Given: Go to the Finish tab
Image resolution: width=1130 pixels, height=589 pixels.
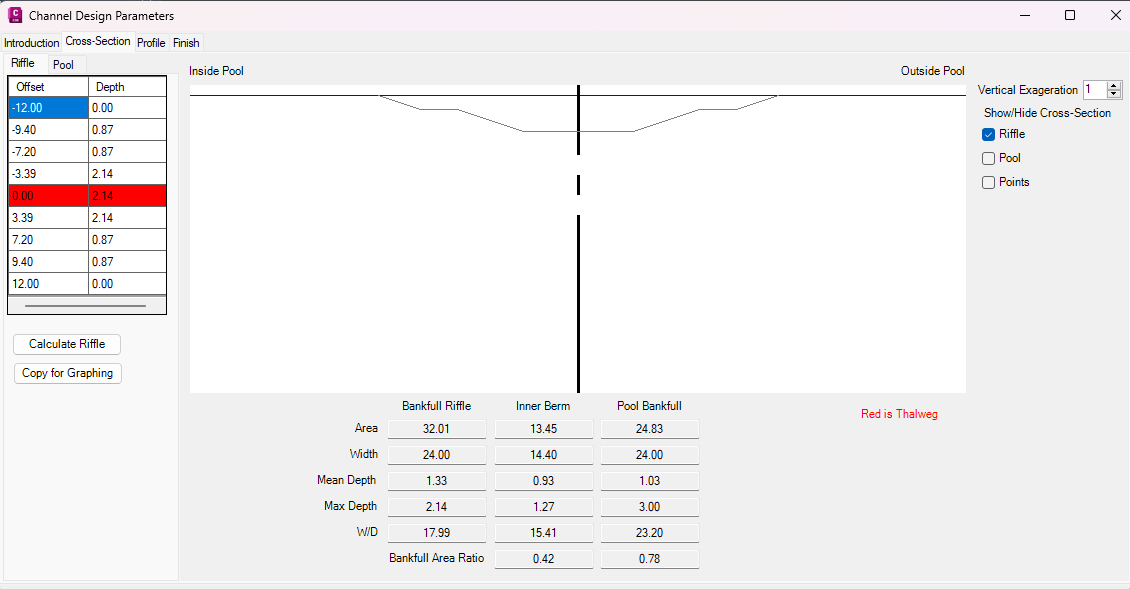Looking at the screenshot, I should click(x=186, y=43).
